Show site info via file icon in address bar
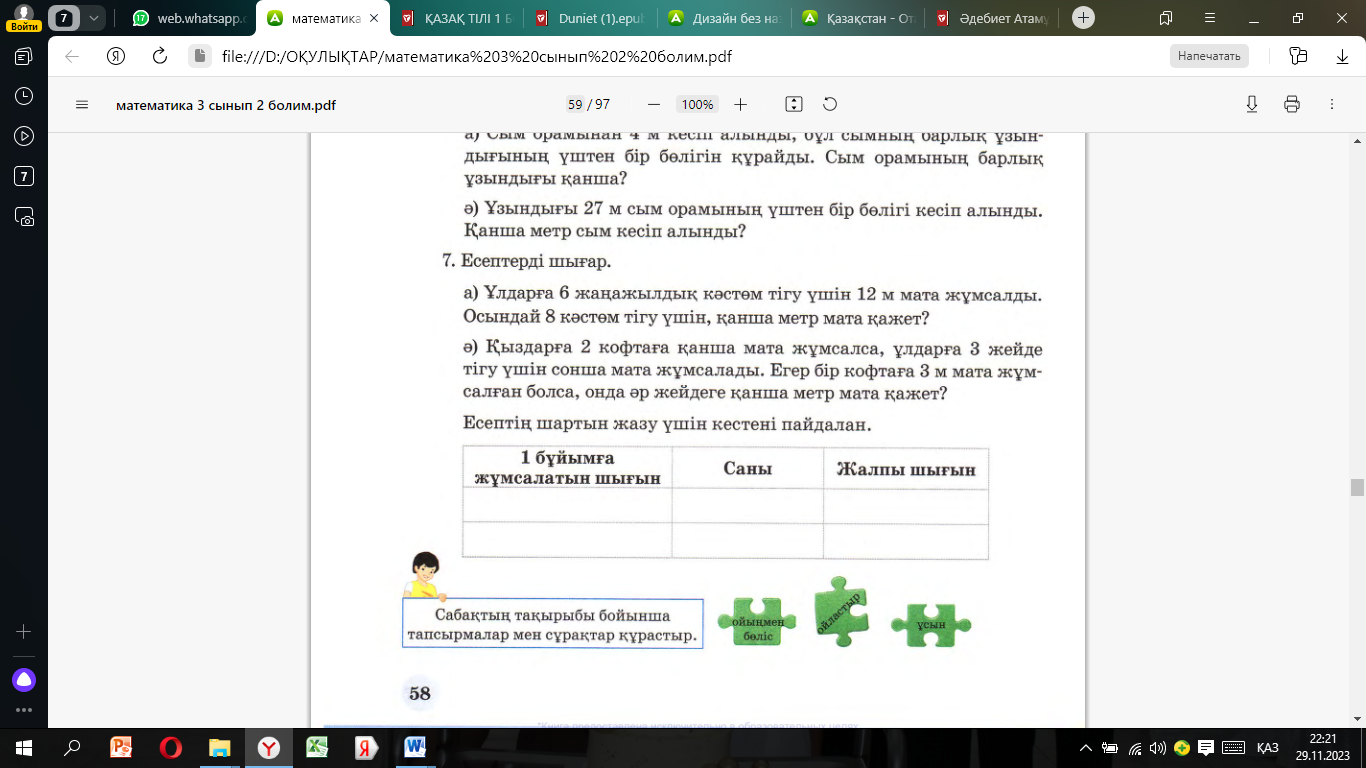 point(198,56)
